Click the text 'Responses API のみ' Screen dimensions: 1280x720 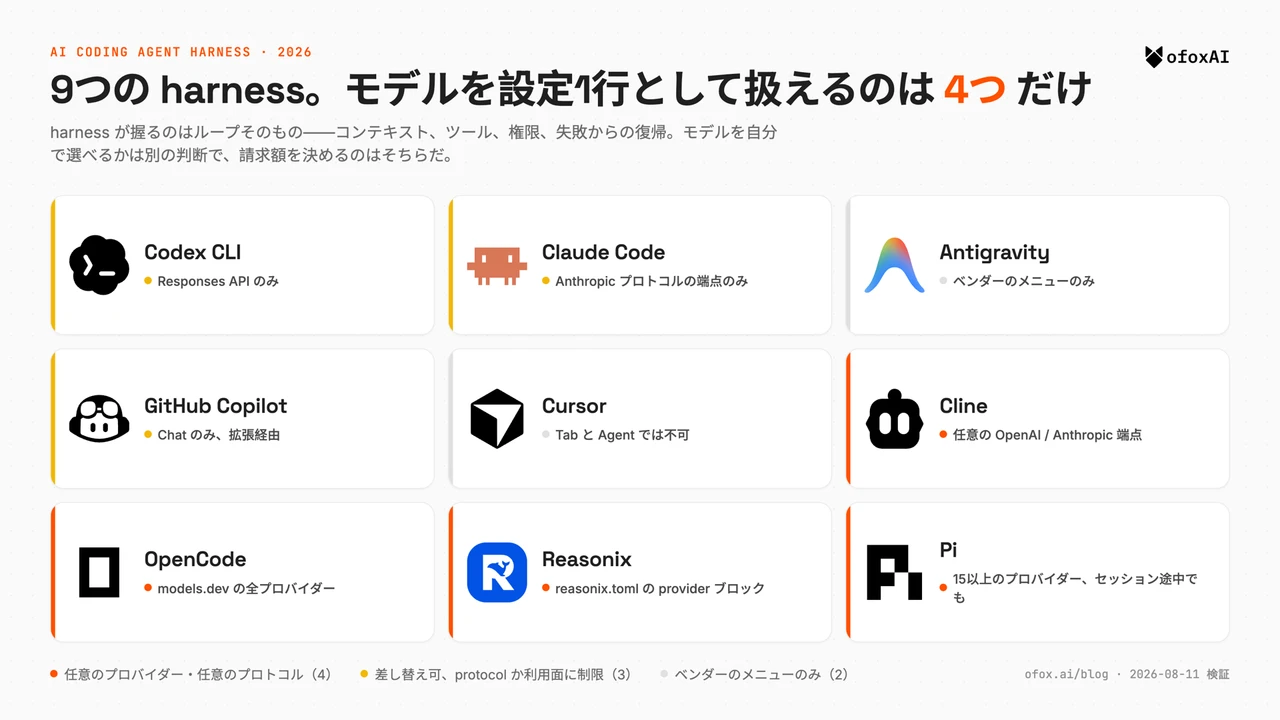218,281
